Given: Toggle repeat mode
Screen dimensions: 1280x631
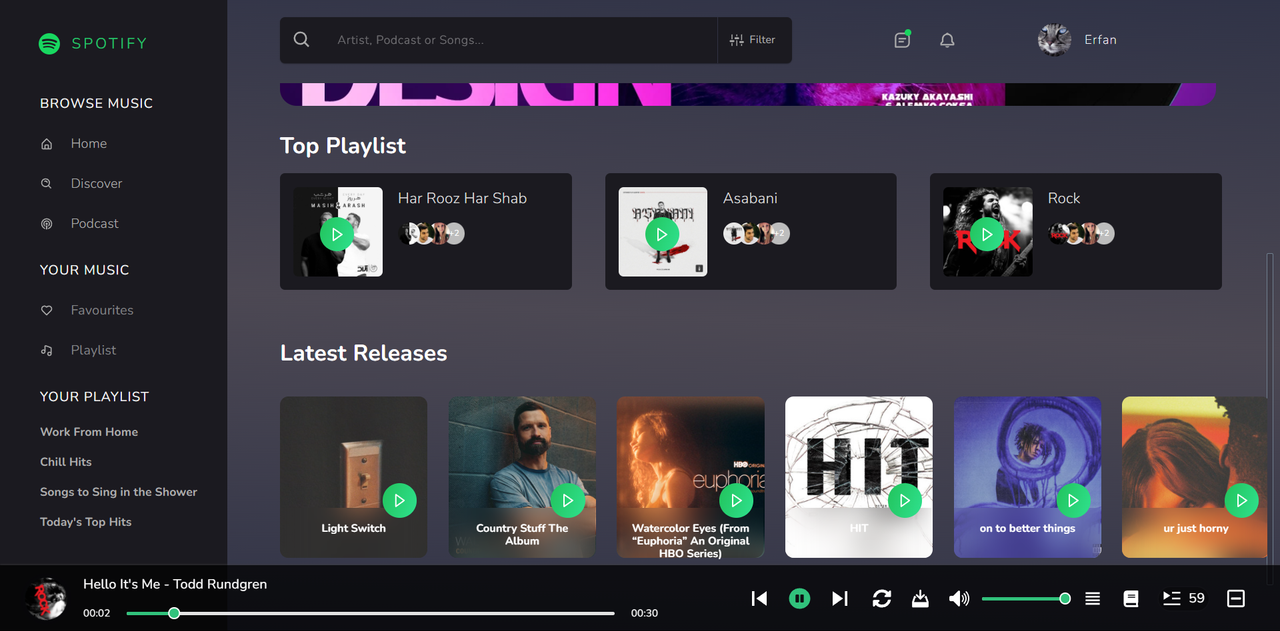Looking at the screenshot, I should [x=881, y=598].
